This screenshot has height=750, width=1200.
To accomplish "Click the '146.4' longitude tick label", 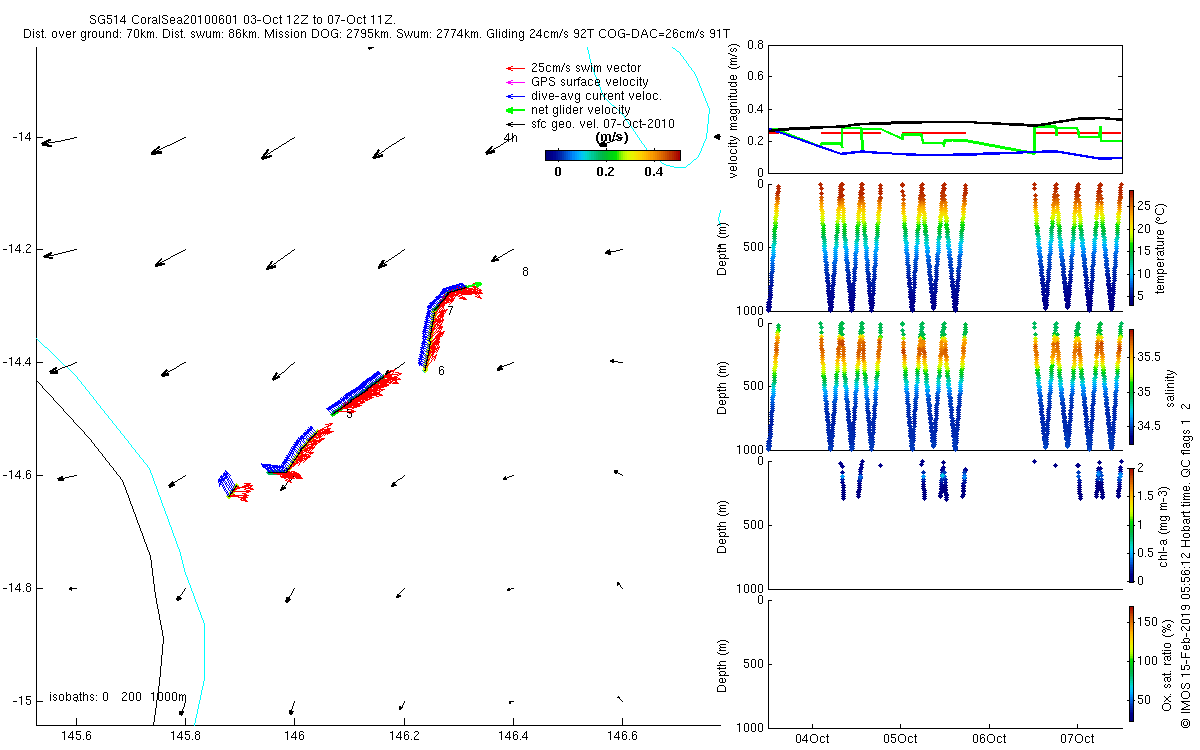I will coord(512,737).
